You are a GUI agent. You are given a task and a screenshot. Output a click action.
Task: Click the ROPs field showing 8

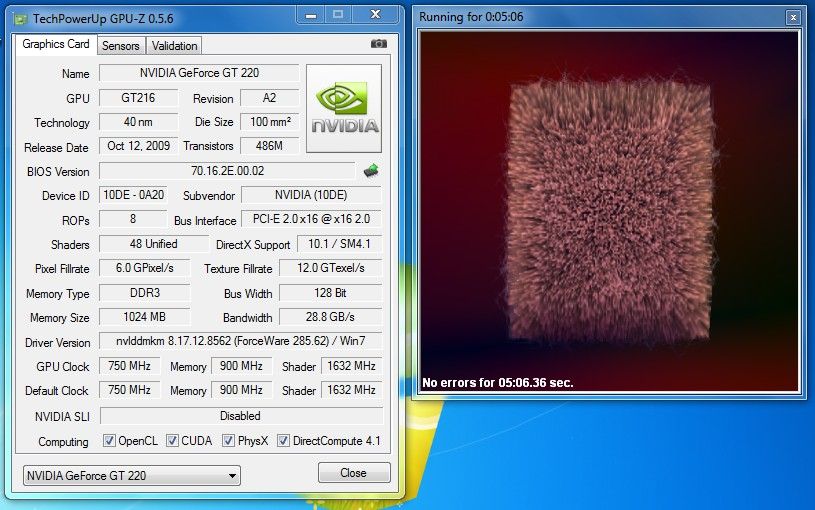tap(133, 219)
